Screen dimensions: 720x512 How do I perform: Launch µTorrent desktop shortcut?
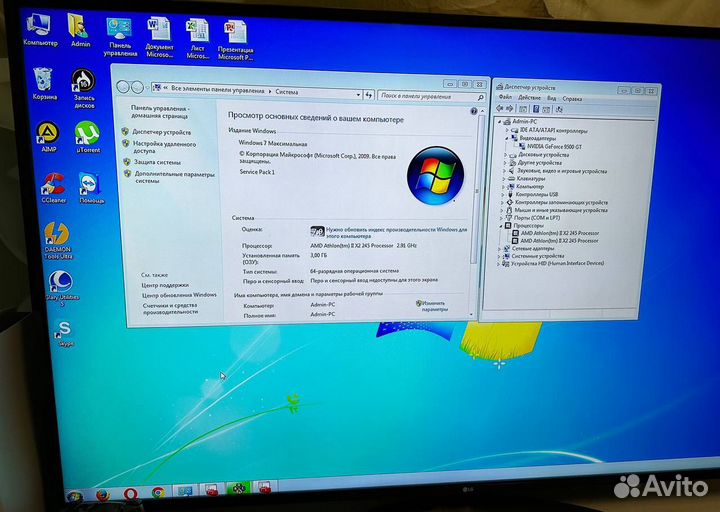pyautogui.click(x=88, y=137)
